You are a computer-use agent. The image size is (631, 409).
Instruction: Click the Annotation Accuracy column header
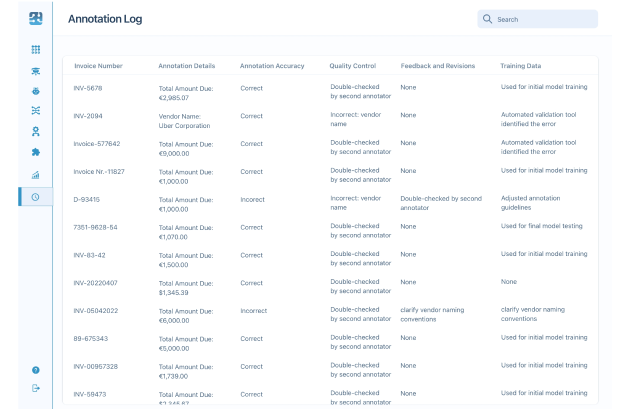click(x=272, y=66)
